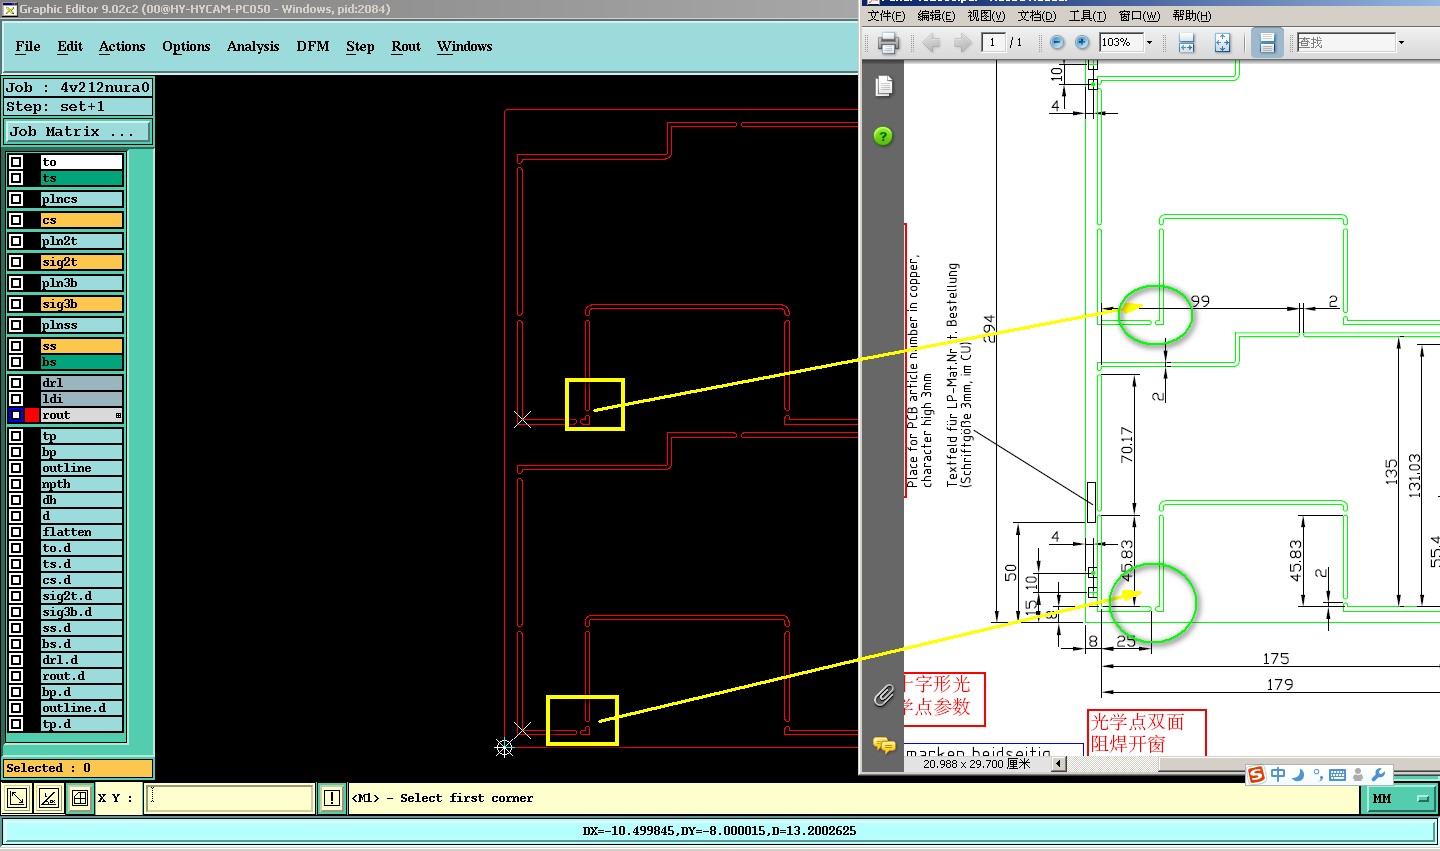Open the 工具(T) menu in PDF reader
The width and height of the screenshot is (1440, 851).
click(1087, 16)
